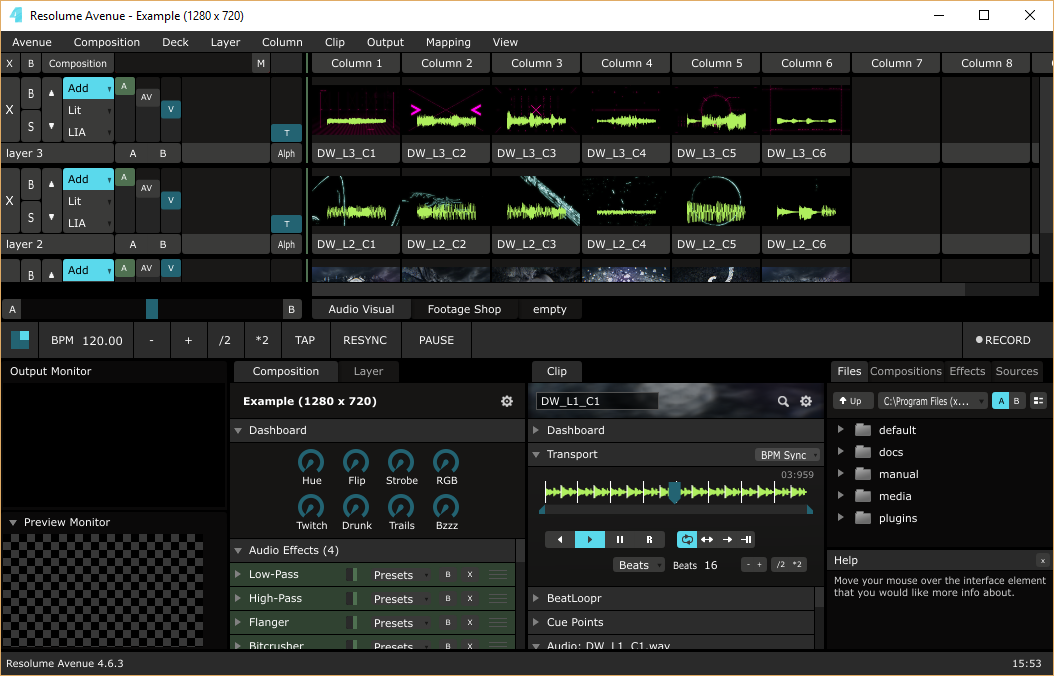Switch file browser to list view icon
Screen dimensions: 1054x676
(1038, 401)
